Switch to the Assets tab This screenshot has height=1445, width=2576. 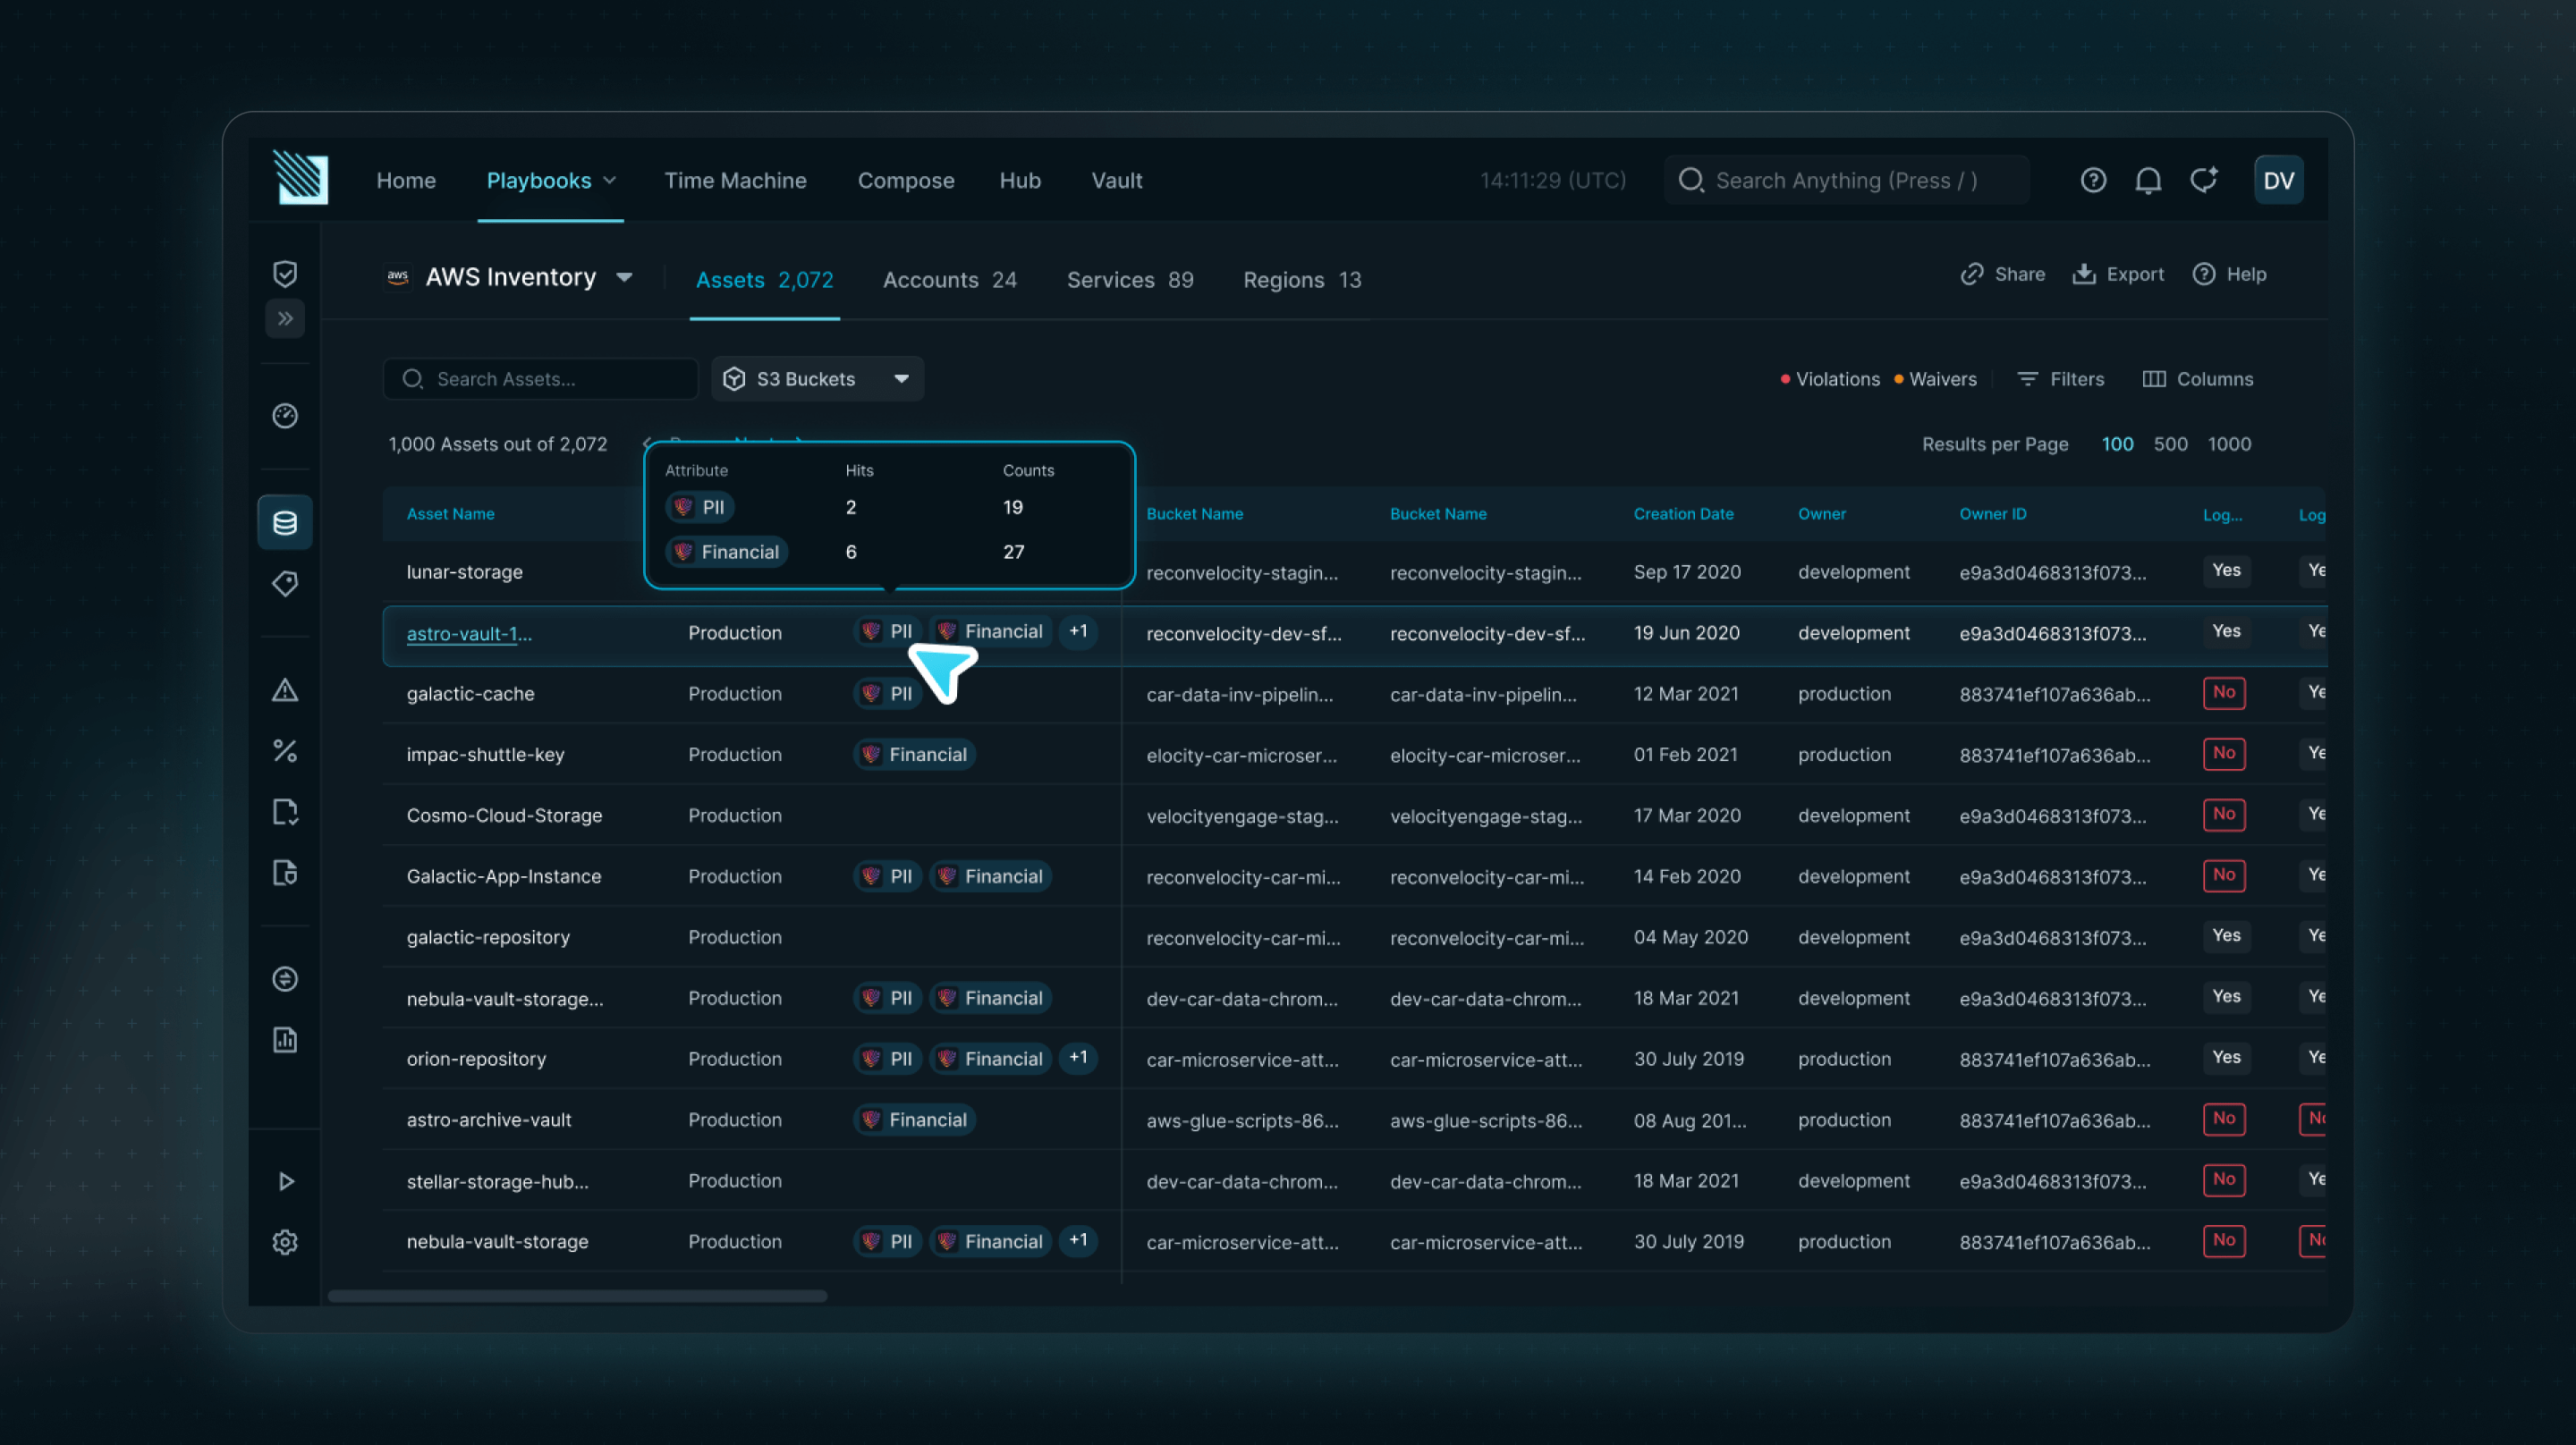coord(764,280)
